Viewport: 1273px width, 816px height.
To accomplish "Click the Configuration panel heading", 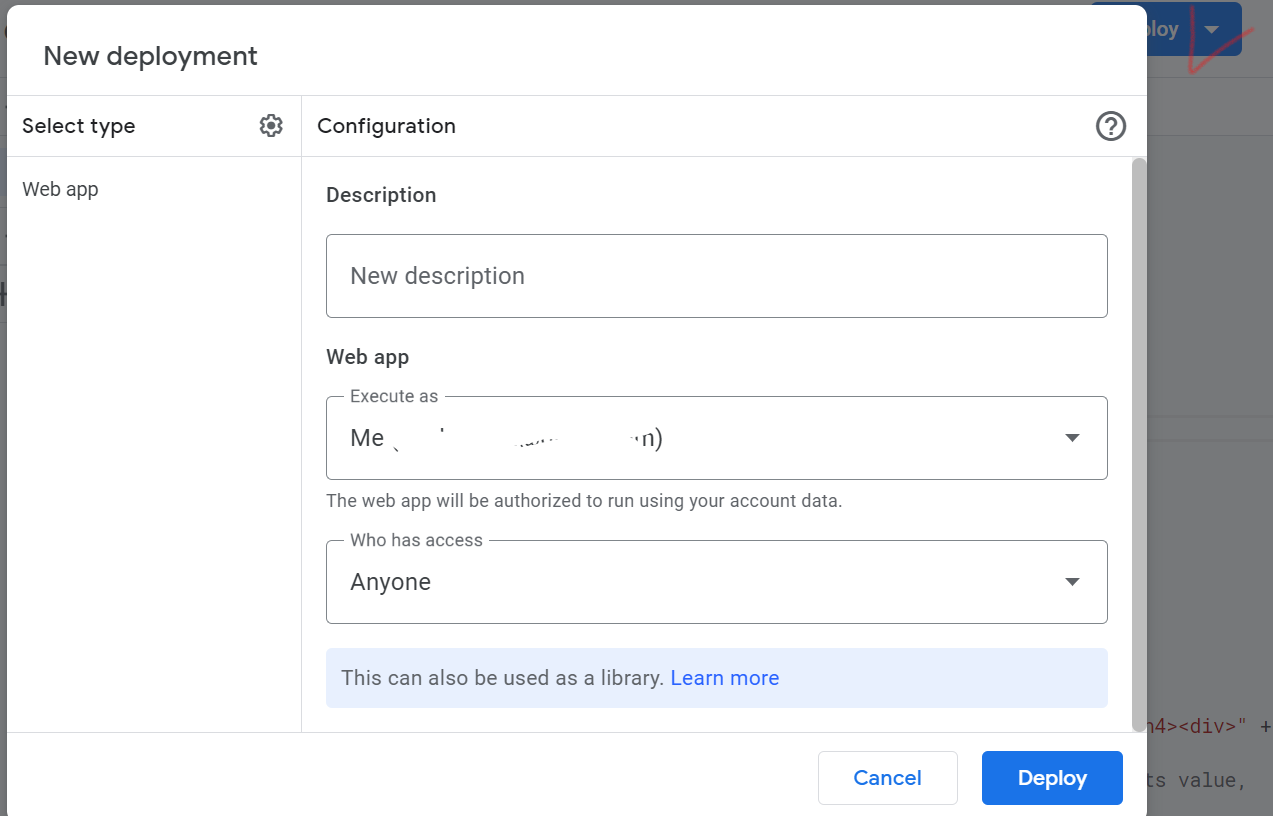I will (x=386, y=126).
